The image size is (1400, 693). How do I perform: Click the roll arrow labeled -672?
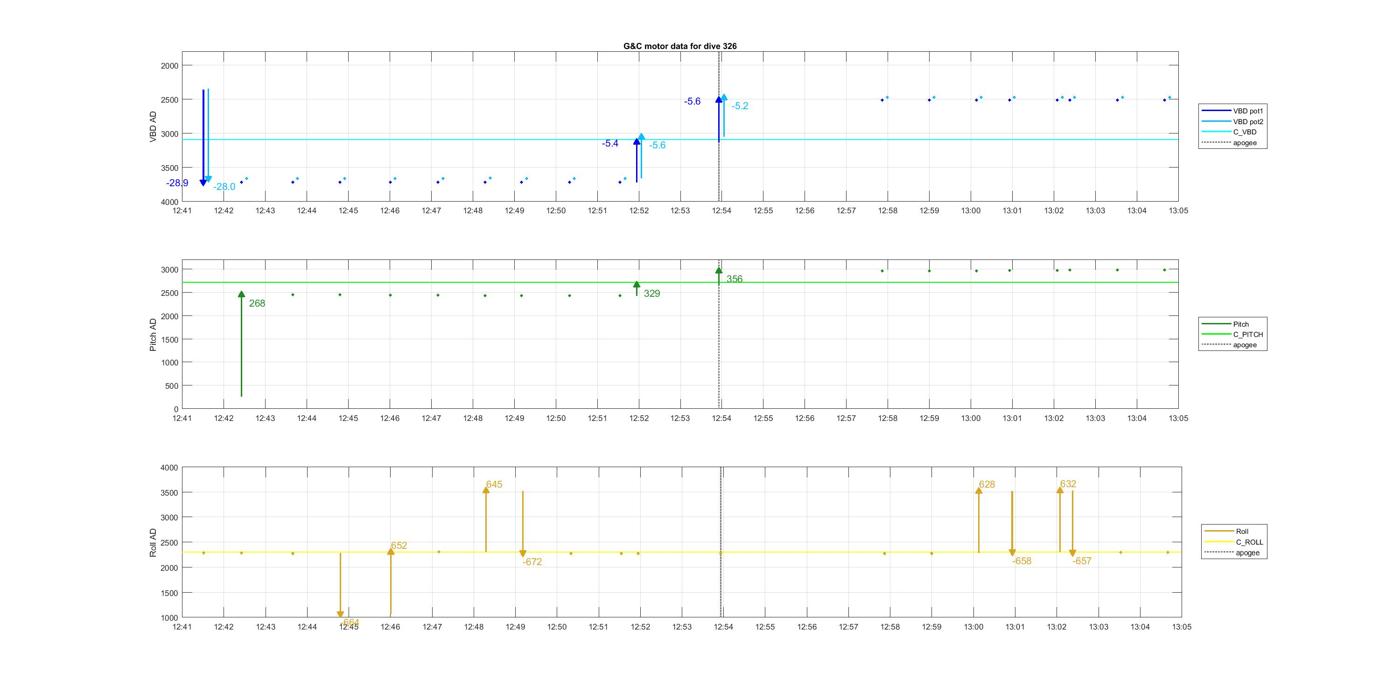coord(522,524)
